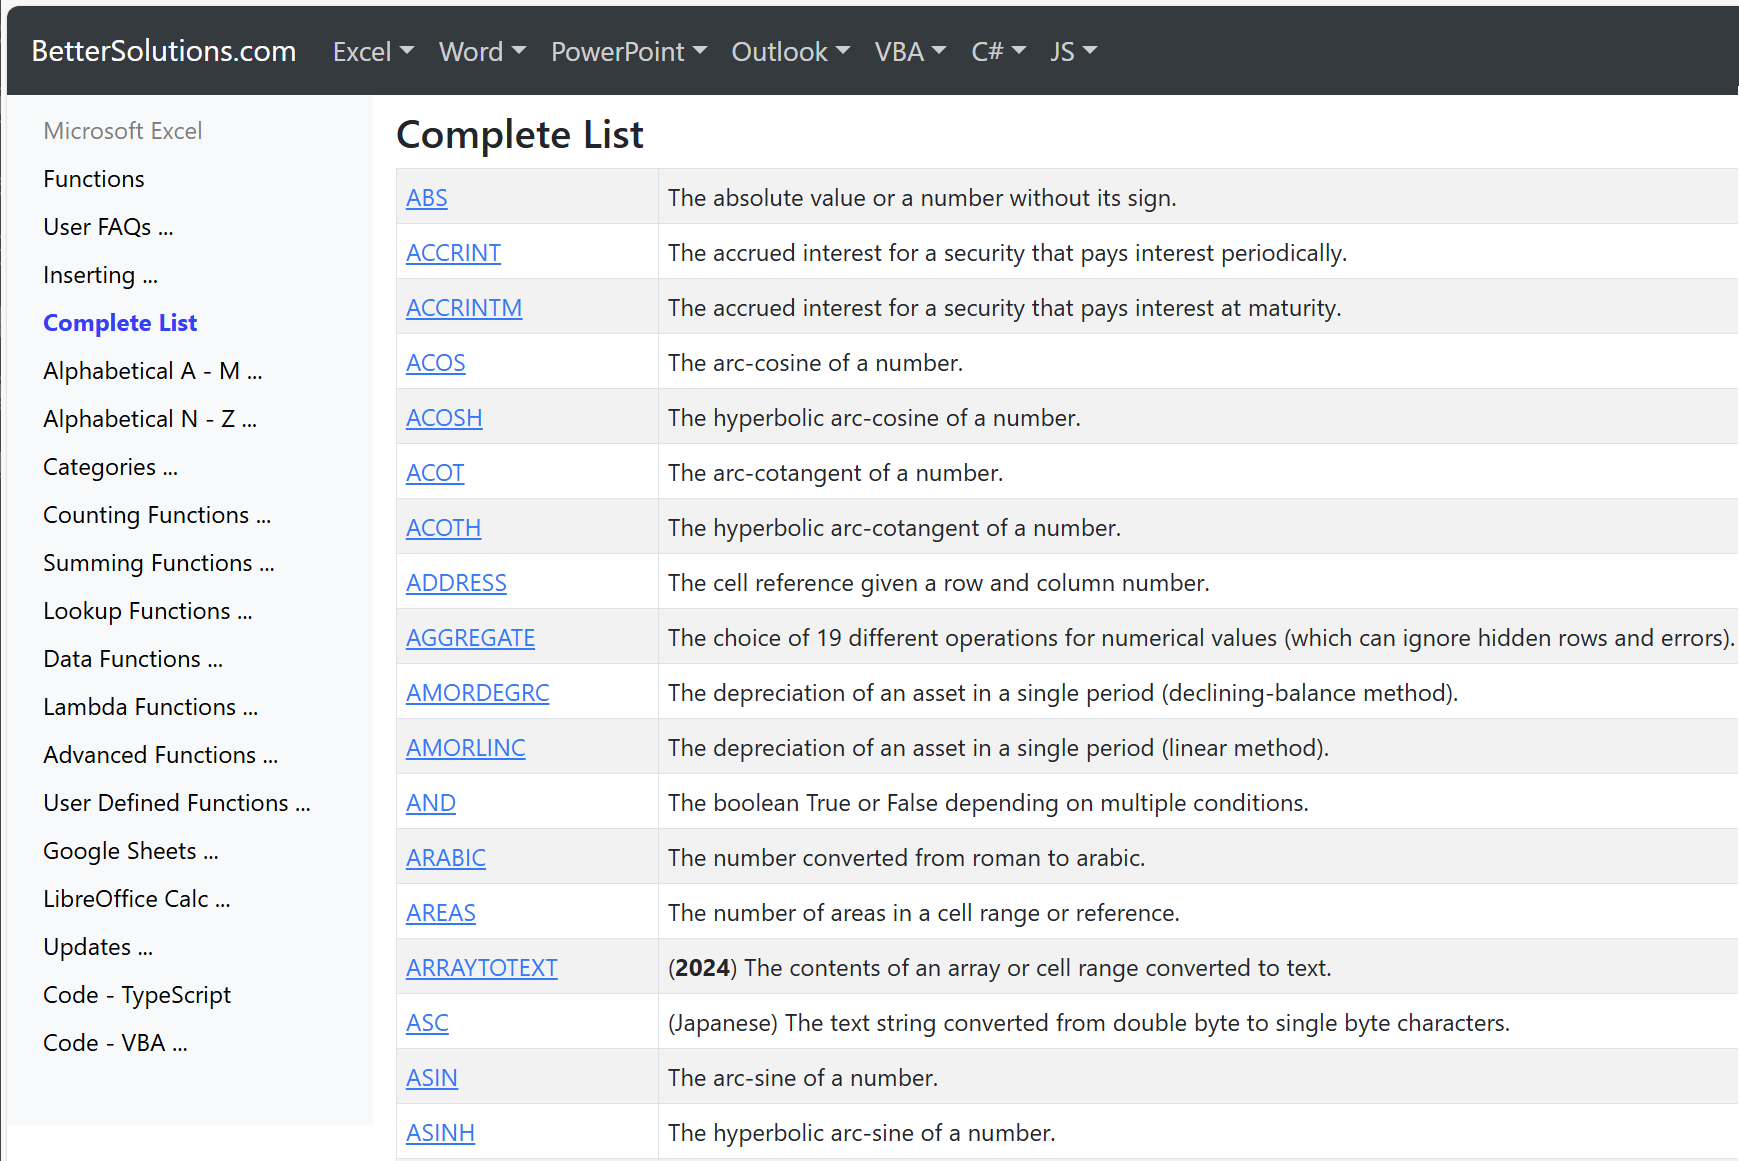Open the ASIN function link
The image size is (1739, 1161).
pos(432,1078)
